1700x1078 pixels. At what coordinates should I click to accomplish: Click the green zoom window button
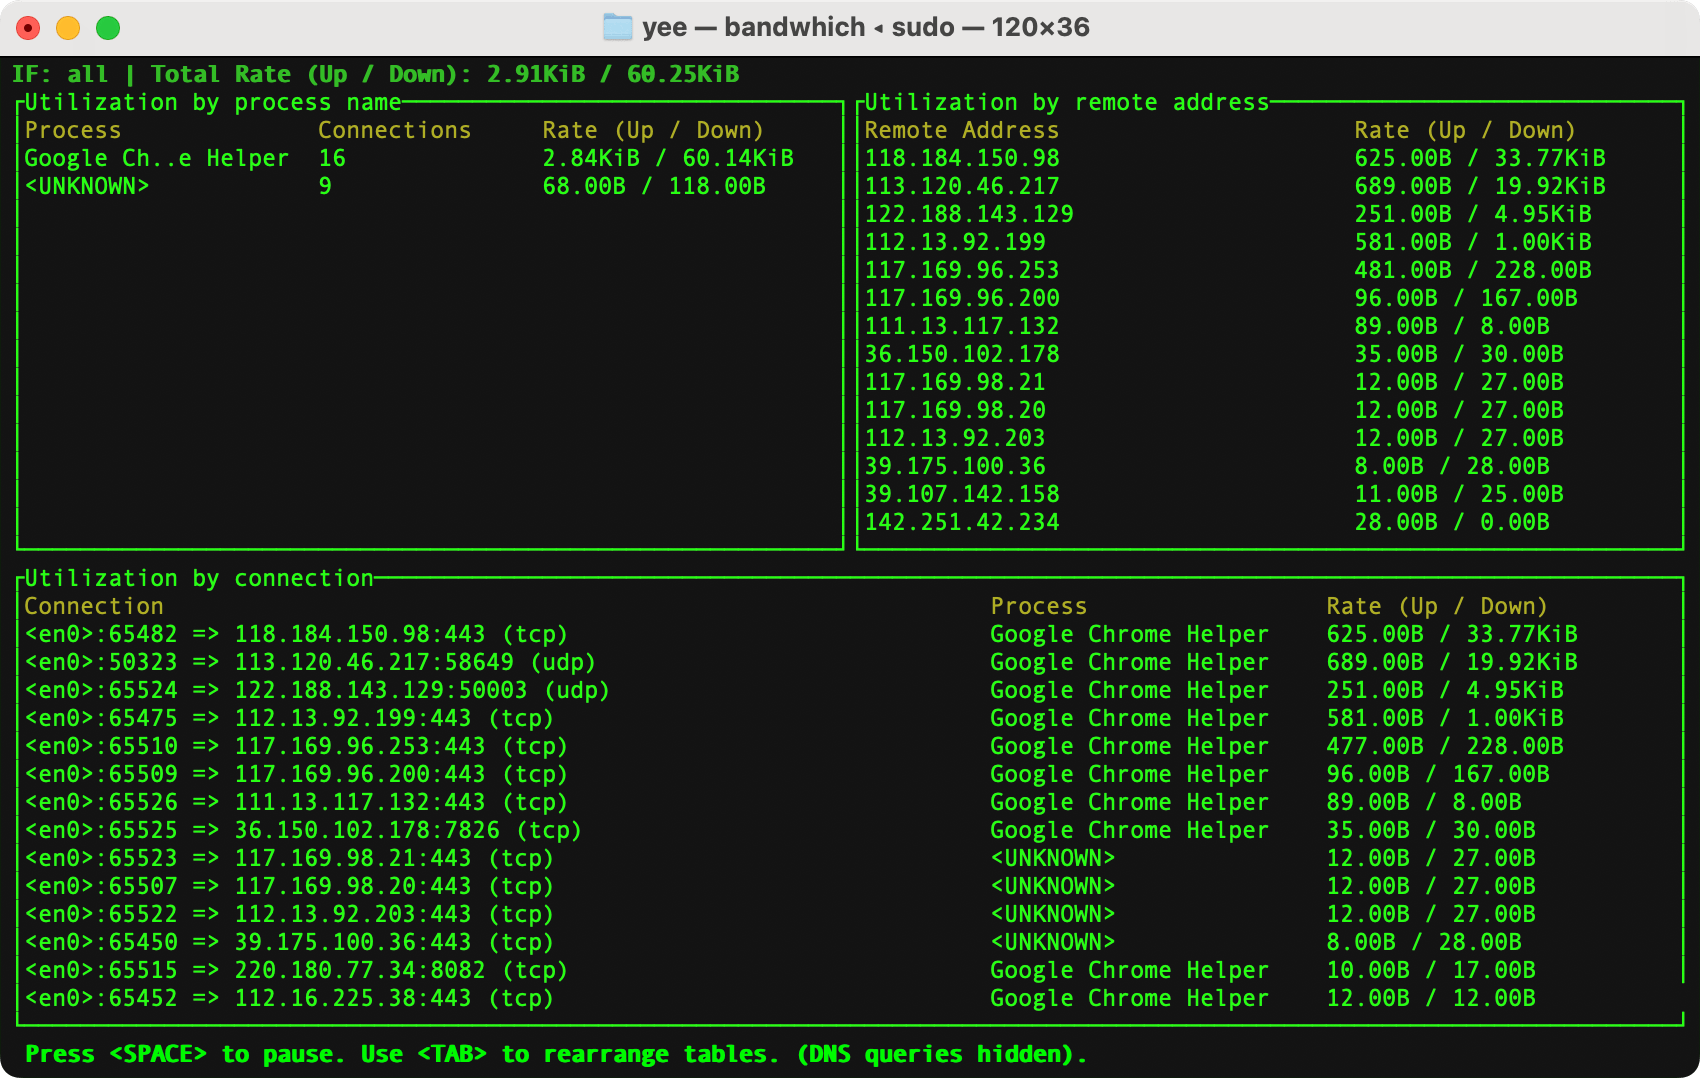tap(108, 28)
